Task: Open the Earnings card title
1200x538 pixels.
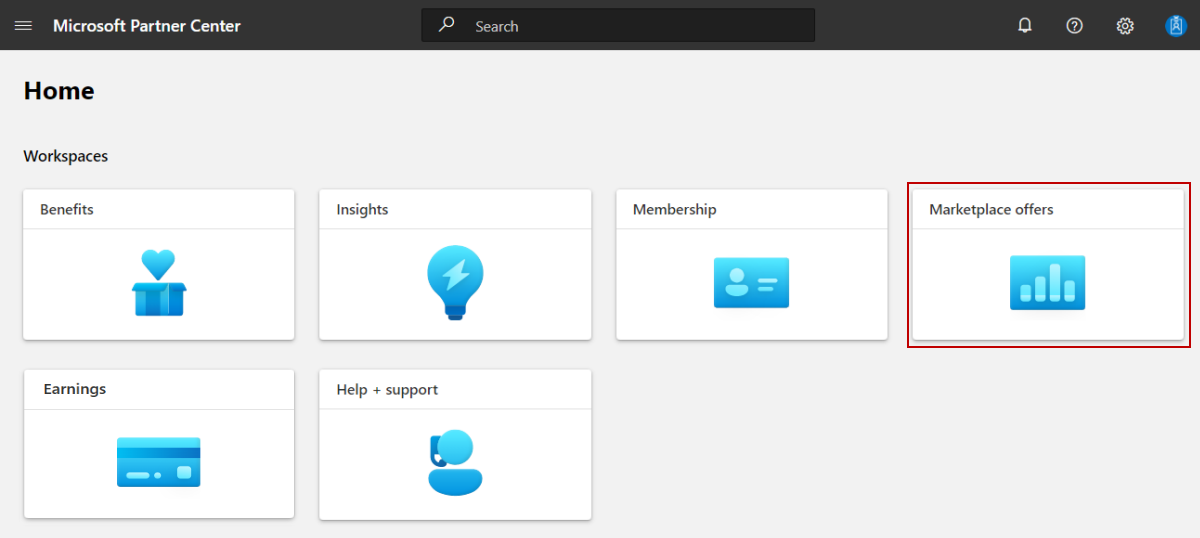Action: (75, 389)
